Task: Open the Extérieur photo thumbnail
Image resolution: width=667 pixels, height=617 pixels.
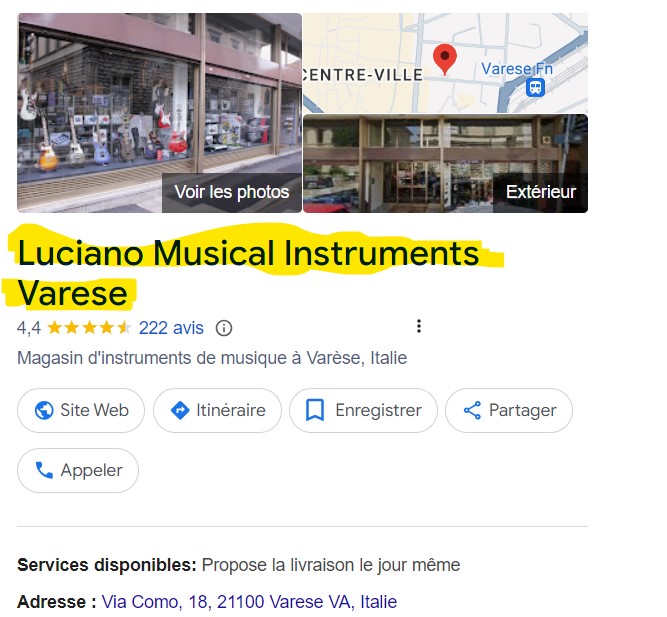Action: [x=445, y=163]
